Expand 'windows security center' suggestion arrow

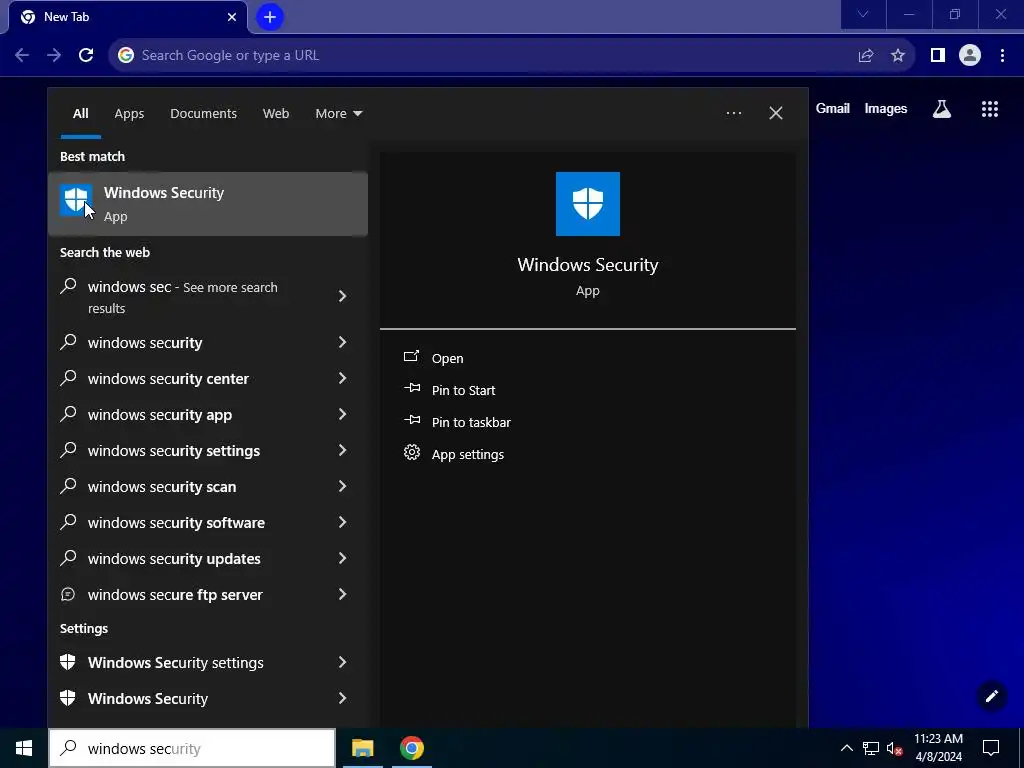343,378
